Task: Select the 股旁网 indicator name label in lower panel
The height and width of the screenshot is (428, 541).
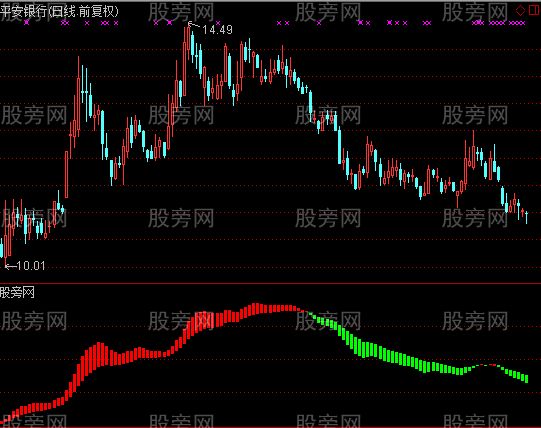Action: point(17,293)
